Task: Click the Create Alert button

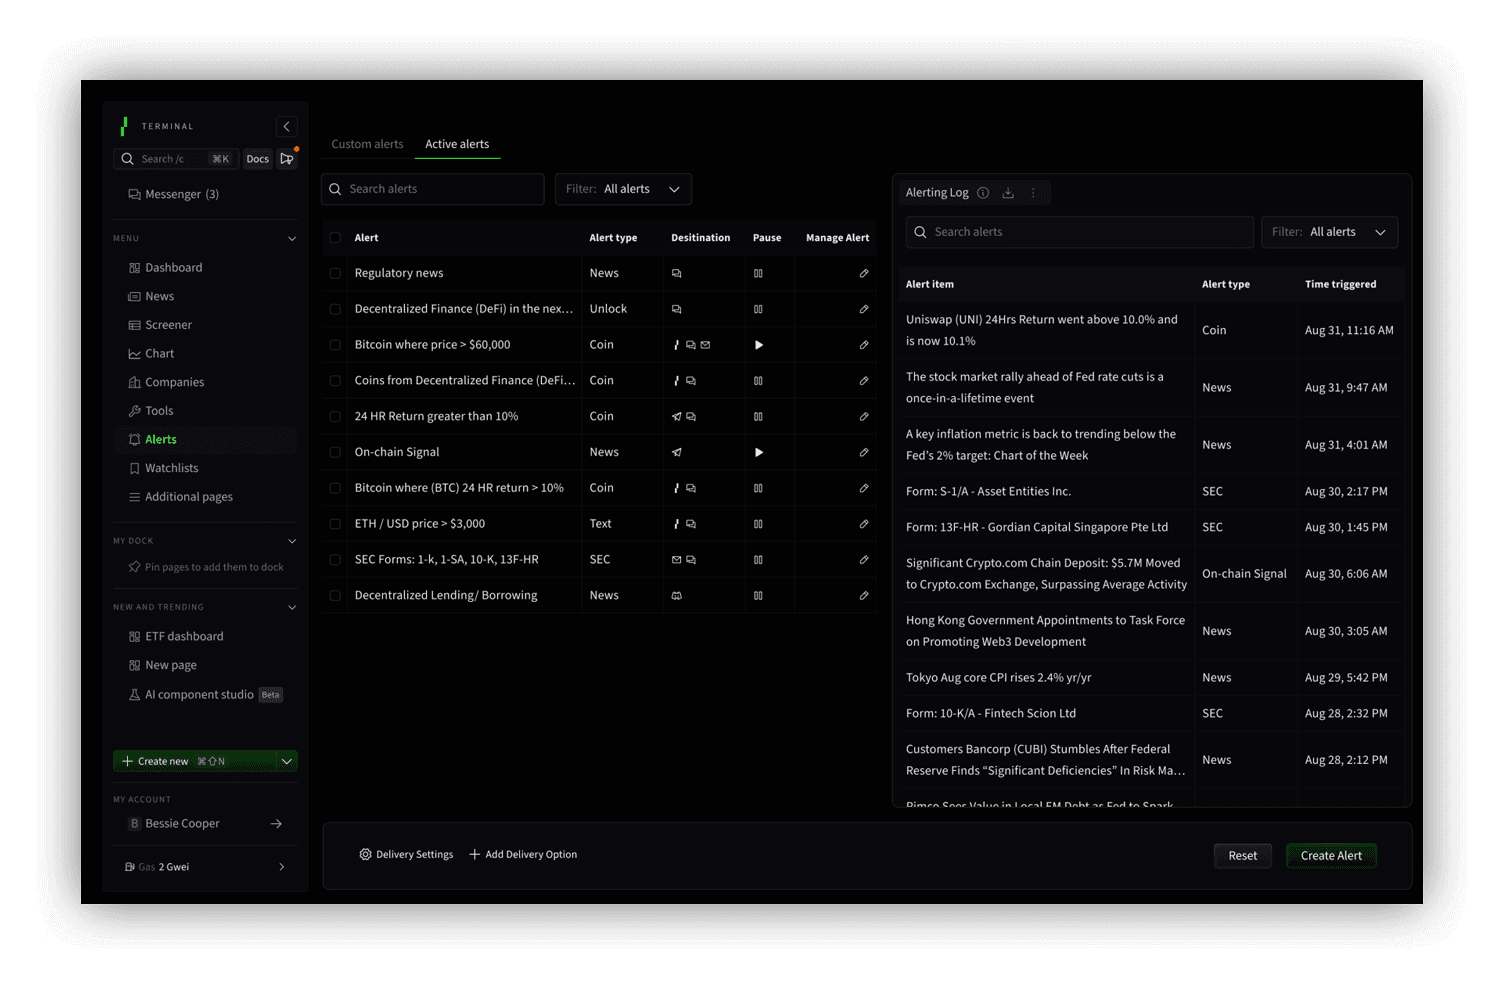Action: point(1331,856)
